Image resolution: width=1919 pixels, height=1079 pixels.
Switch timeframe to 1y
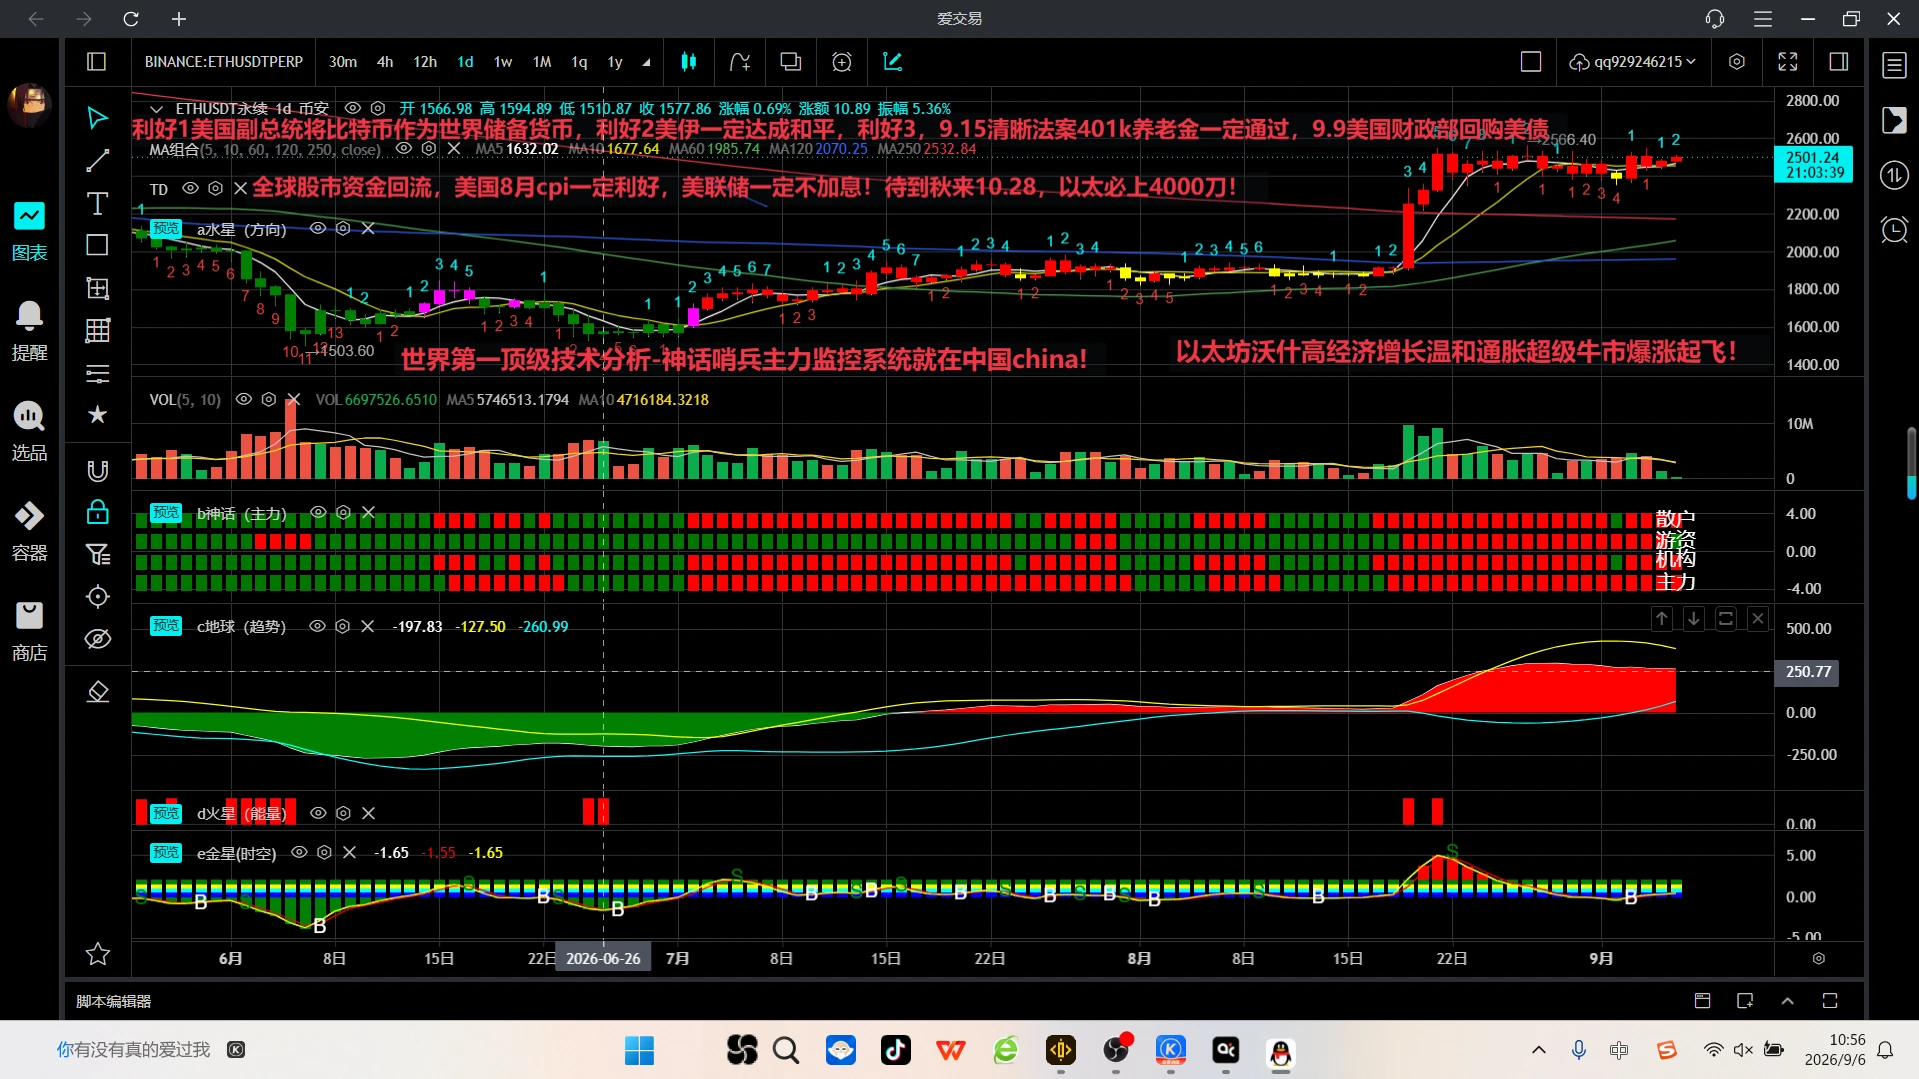615,62
